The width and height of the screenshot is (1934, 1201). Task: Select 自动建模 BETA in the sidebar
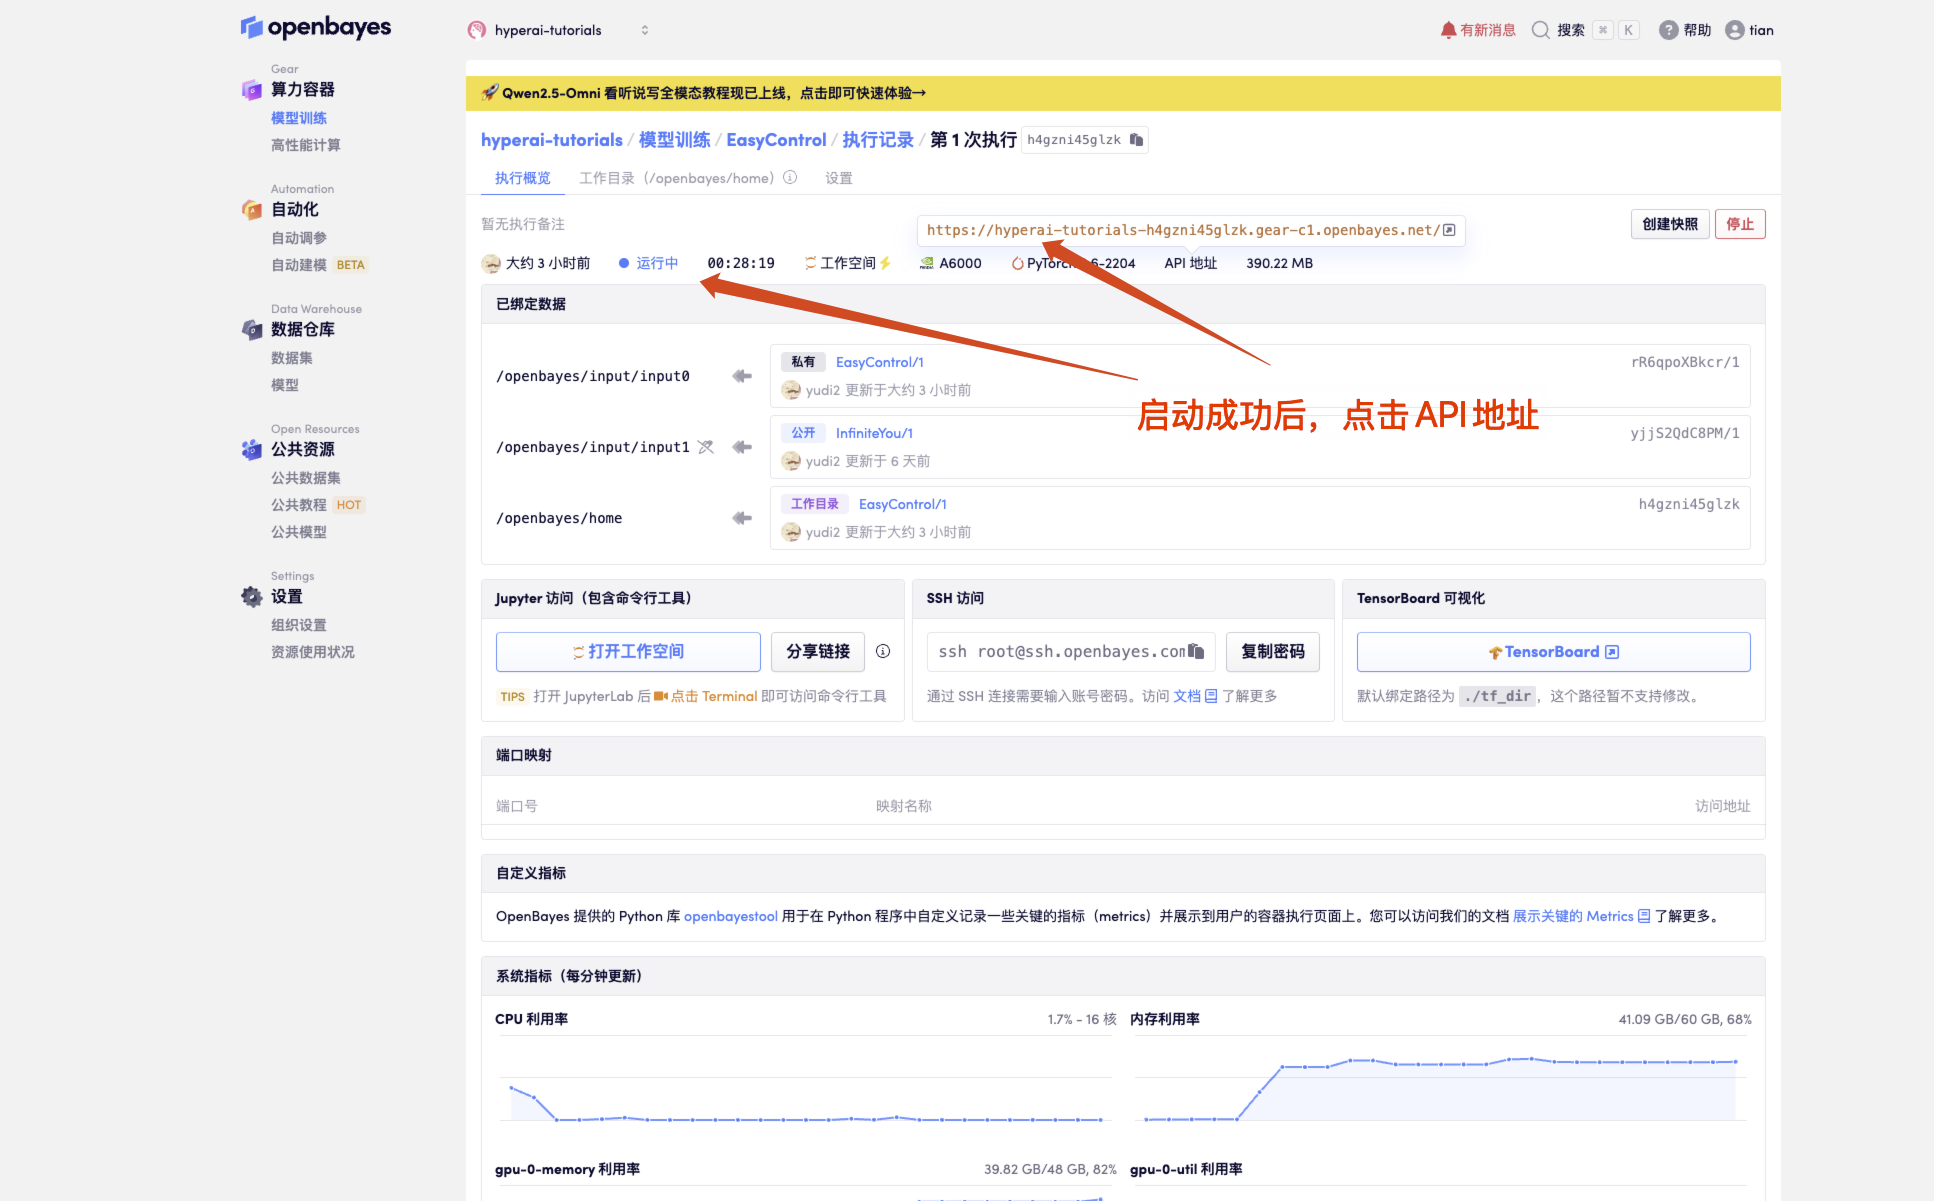[x=318, y=265]
